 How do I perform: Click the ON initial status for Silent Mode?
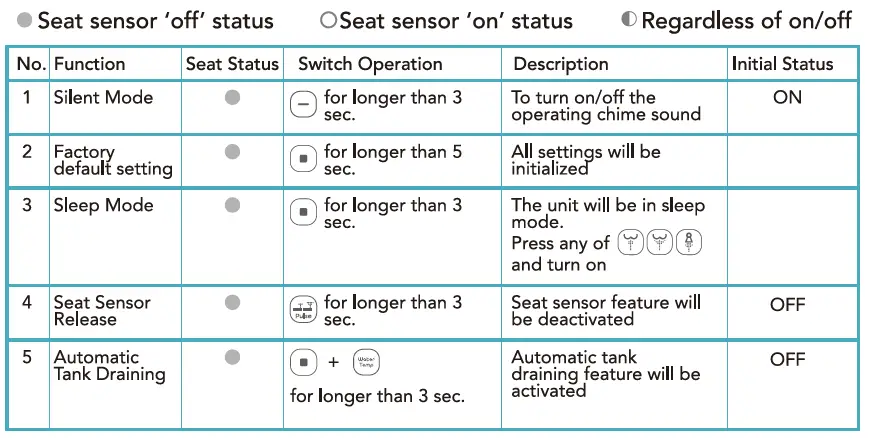pos(787,98)
